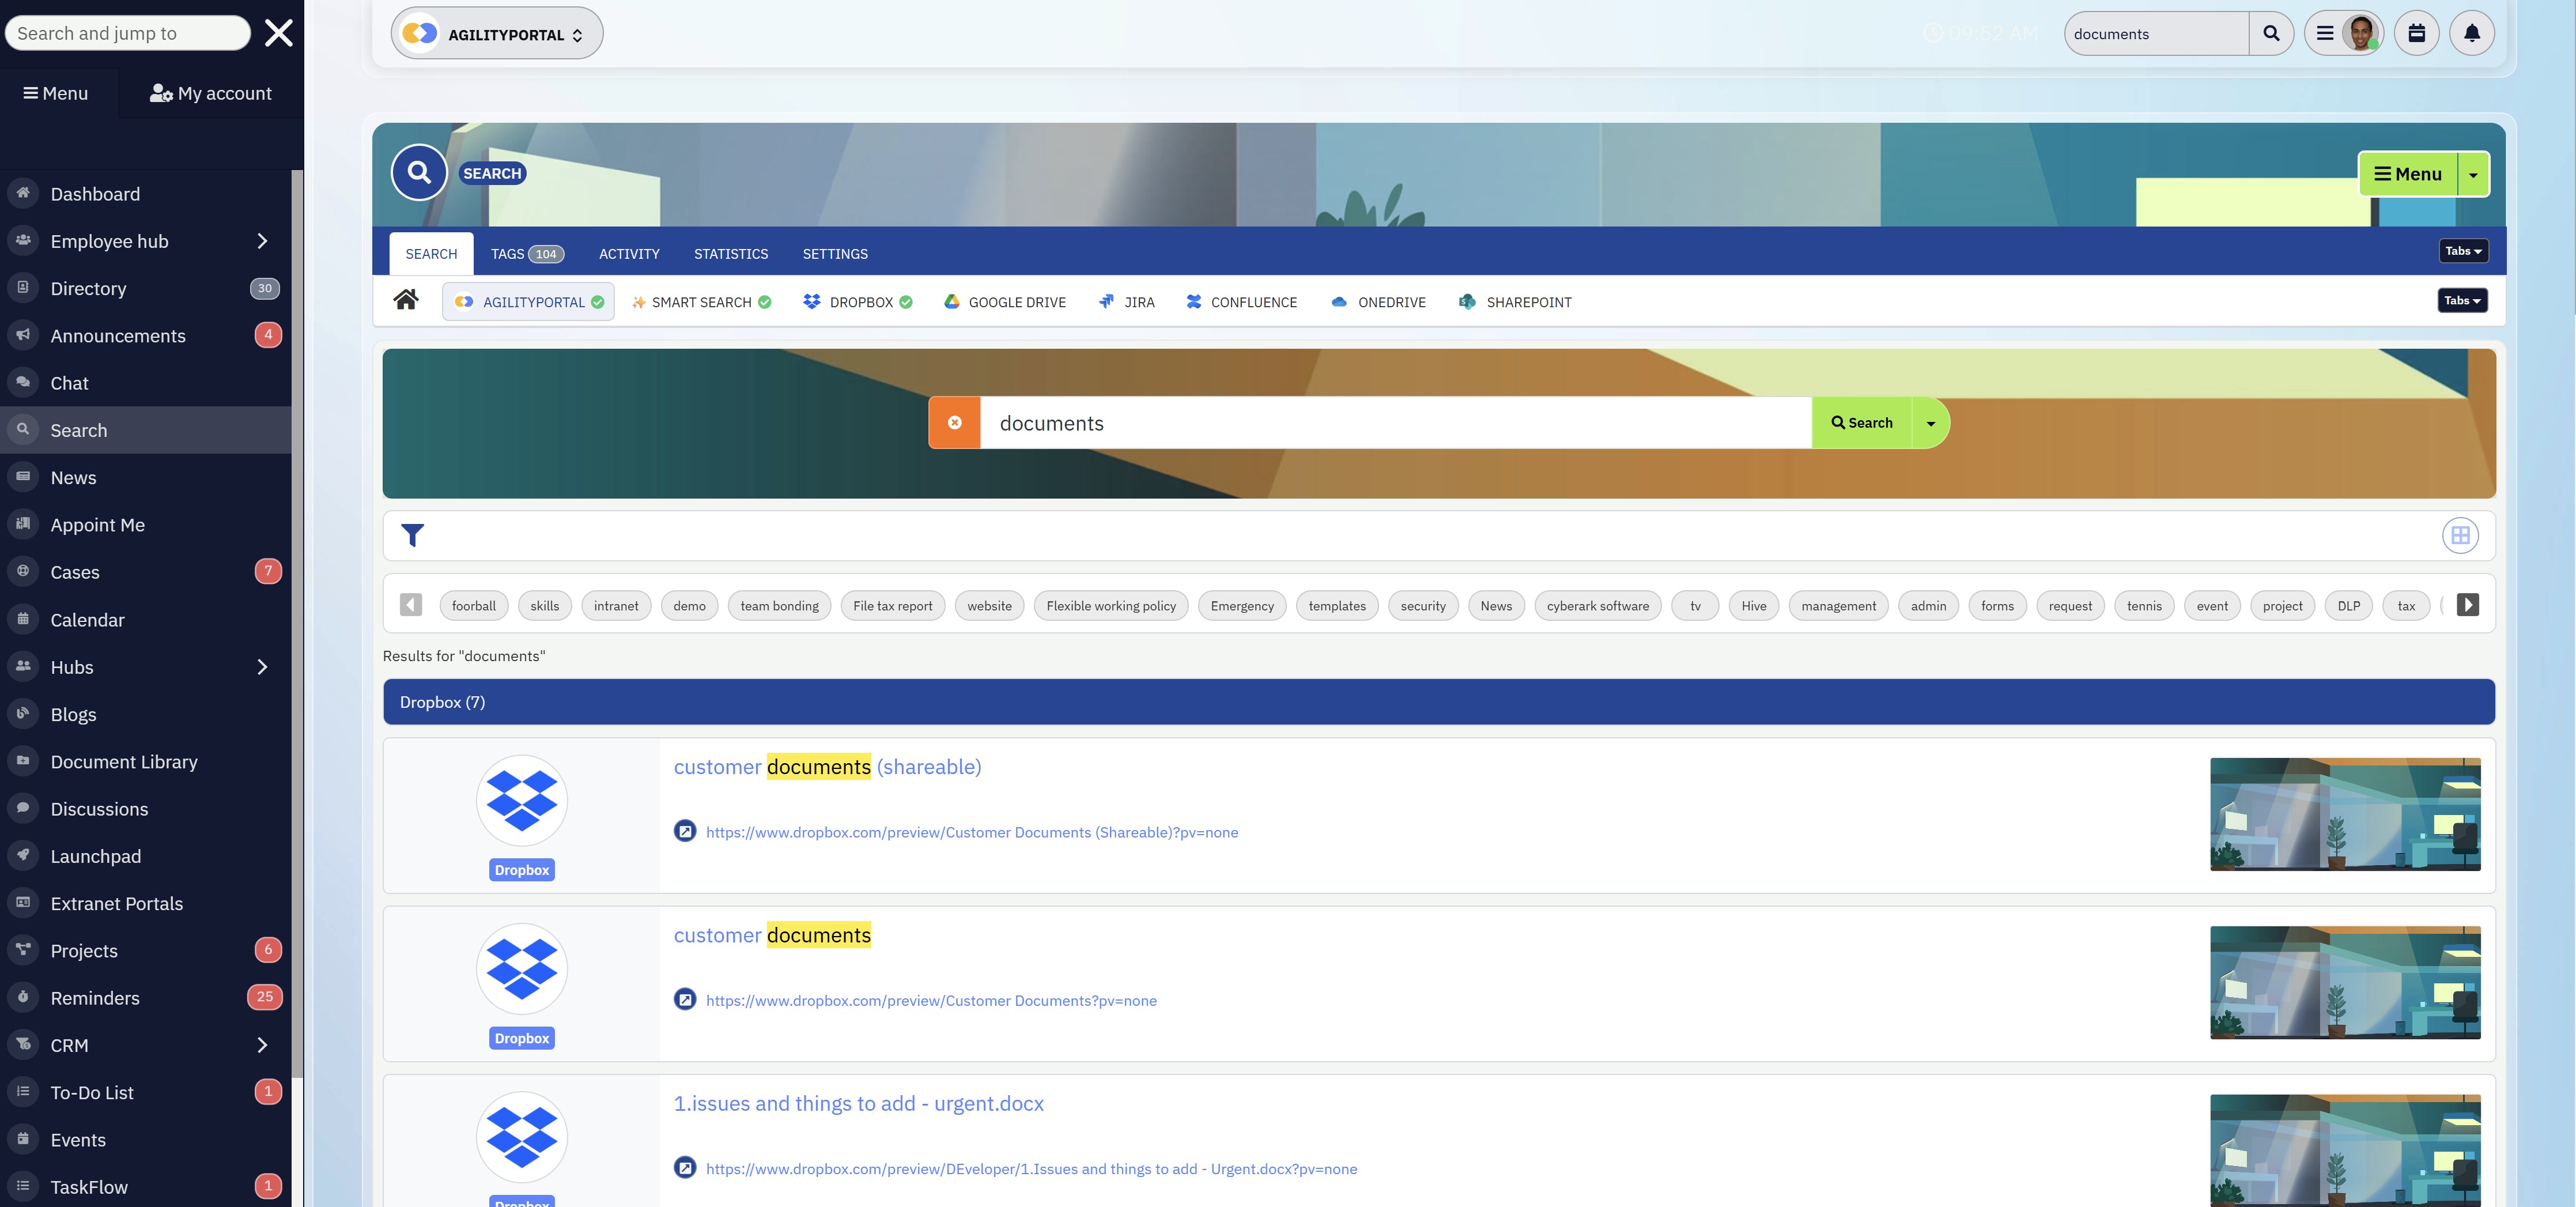Open the Search button dropdown arrow
Viewport: 2576px width, 1207px height.
click(1931, 423)
